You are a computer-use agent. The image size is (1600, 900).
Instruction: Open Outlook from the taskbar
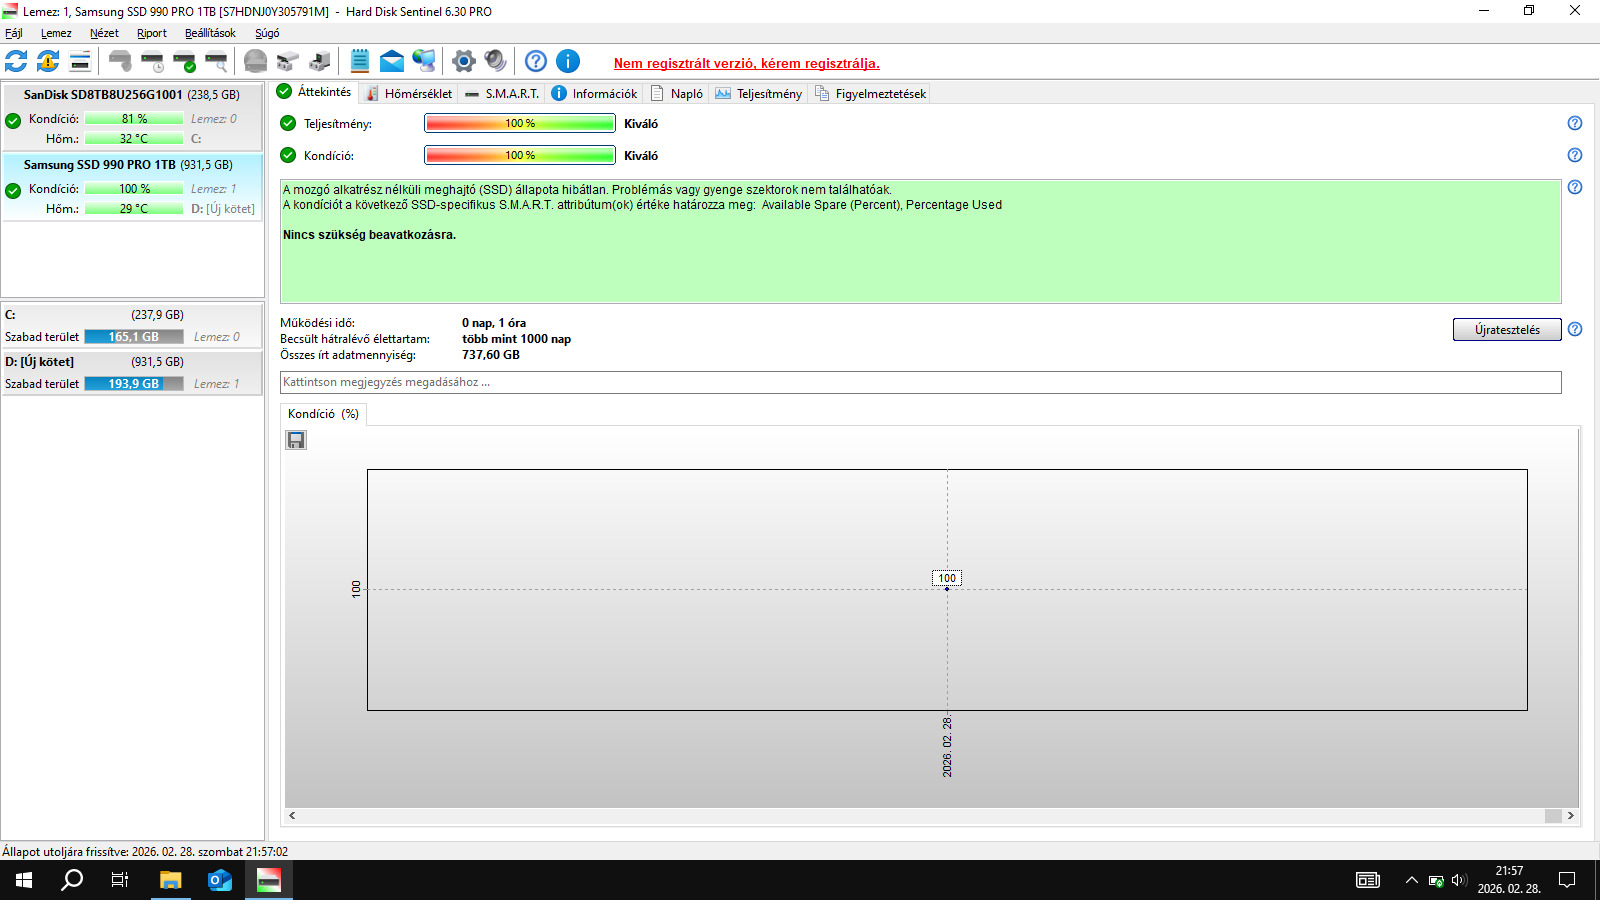coord(220,880)
